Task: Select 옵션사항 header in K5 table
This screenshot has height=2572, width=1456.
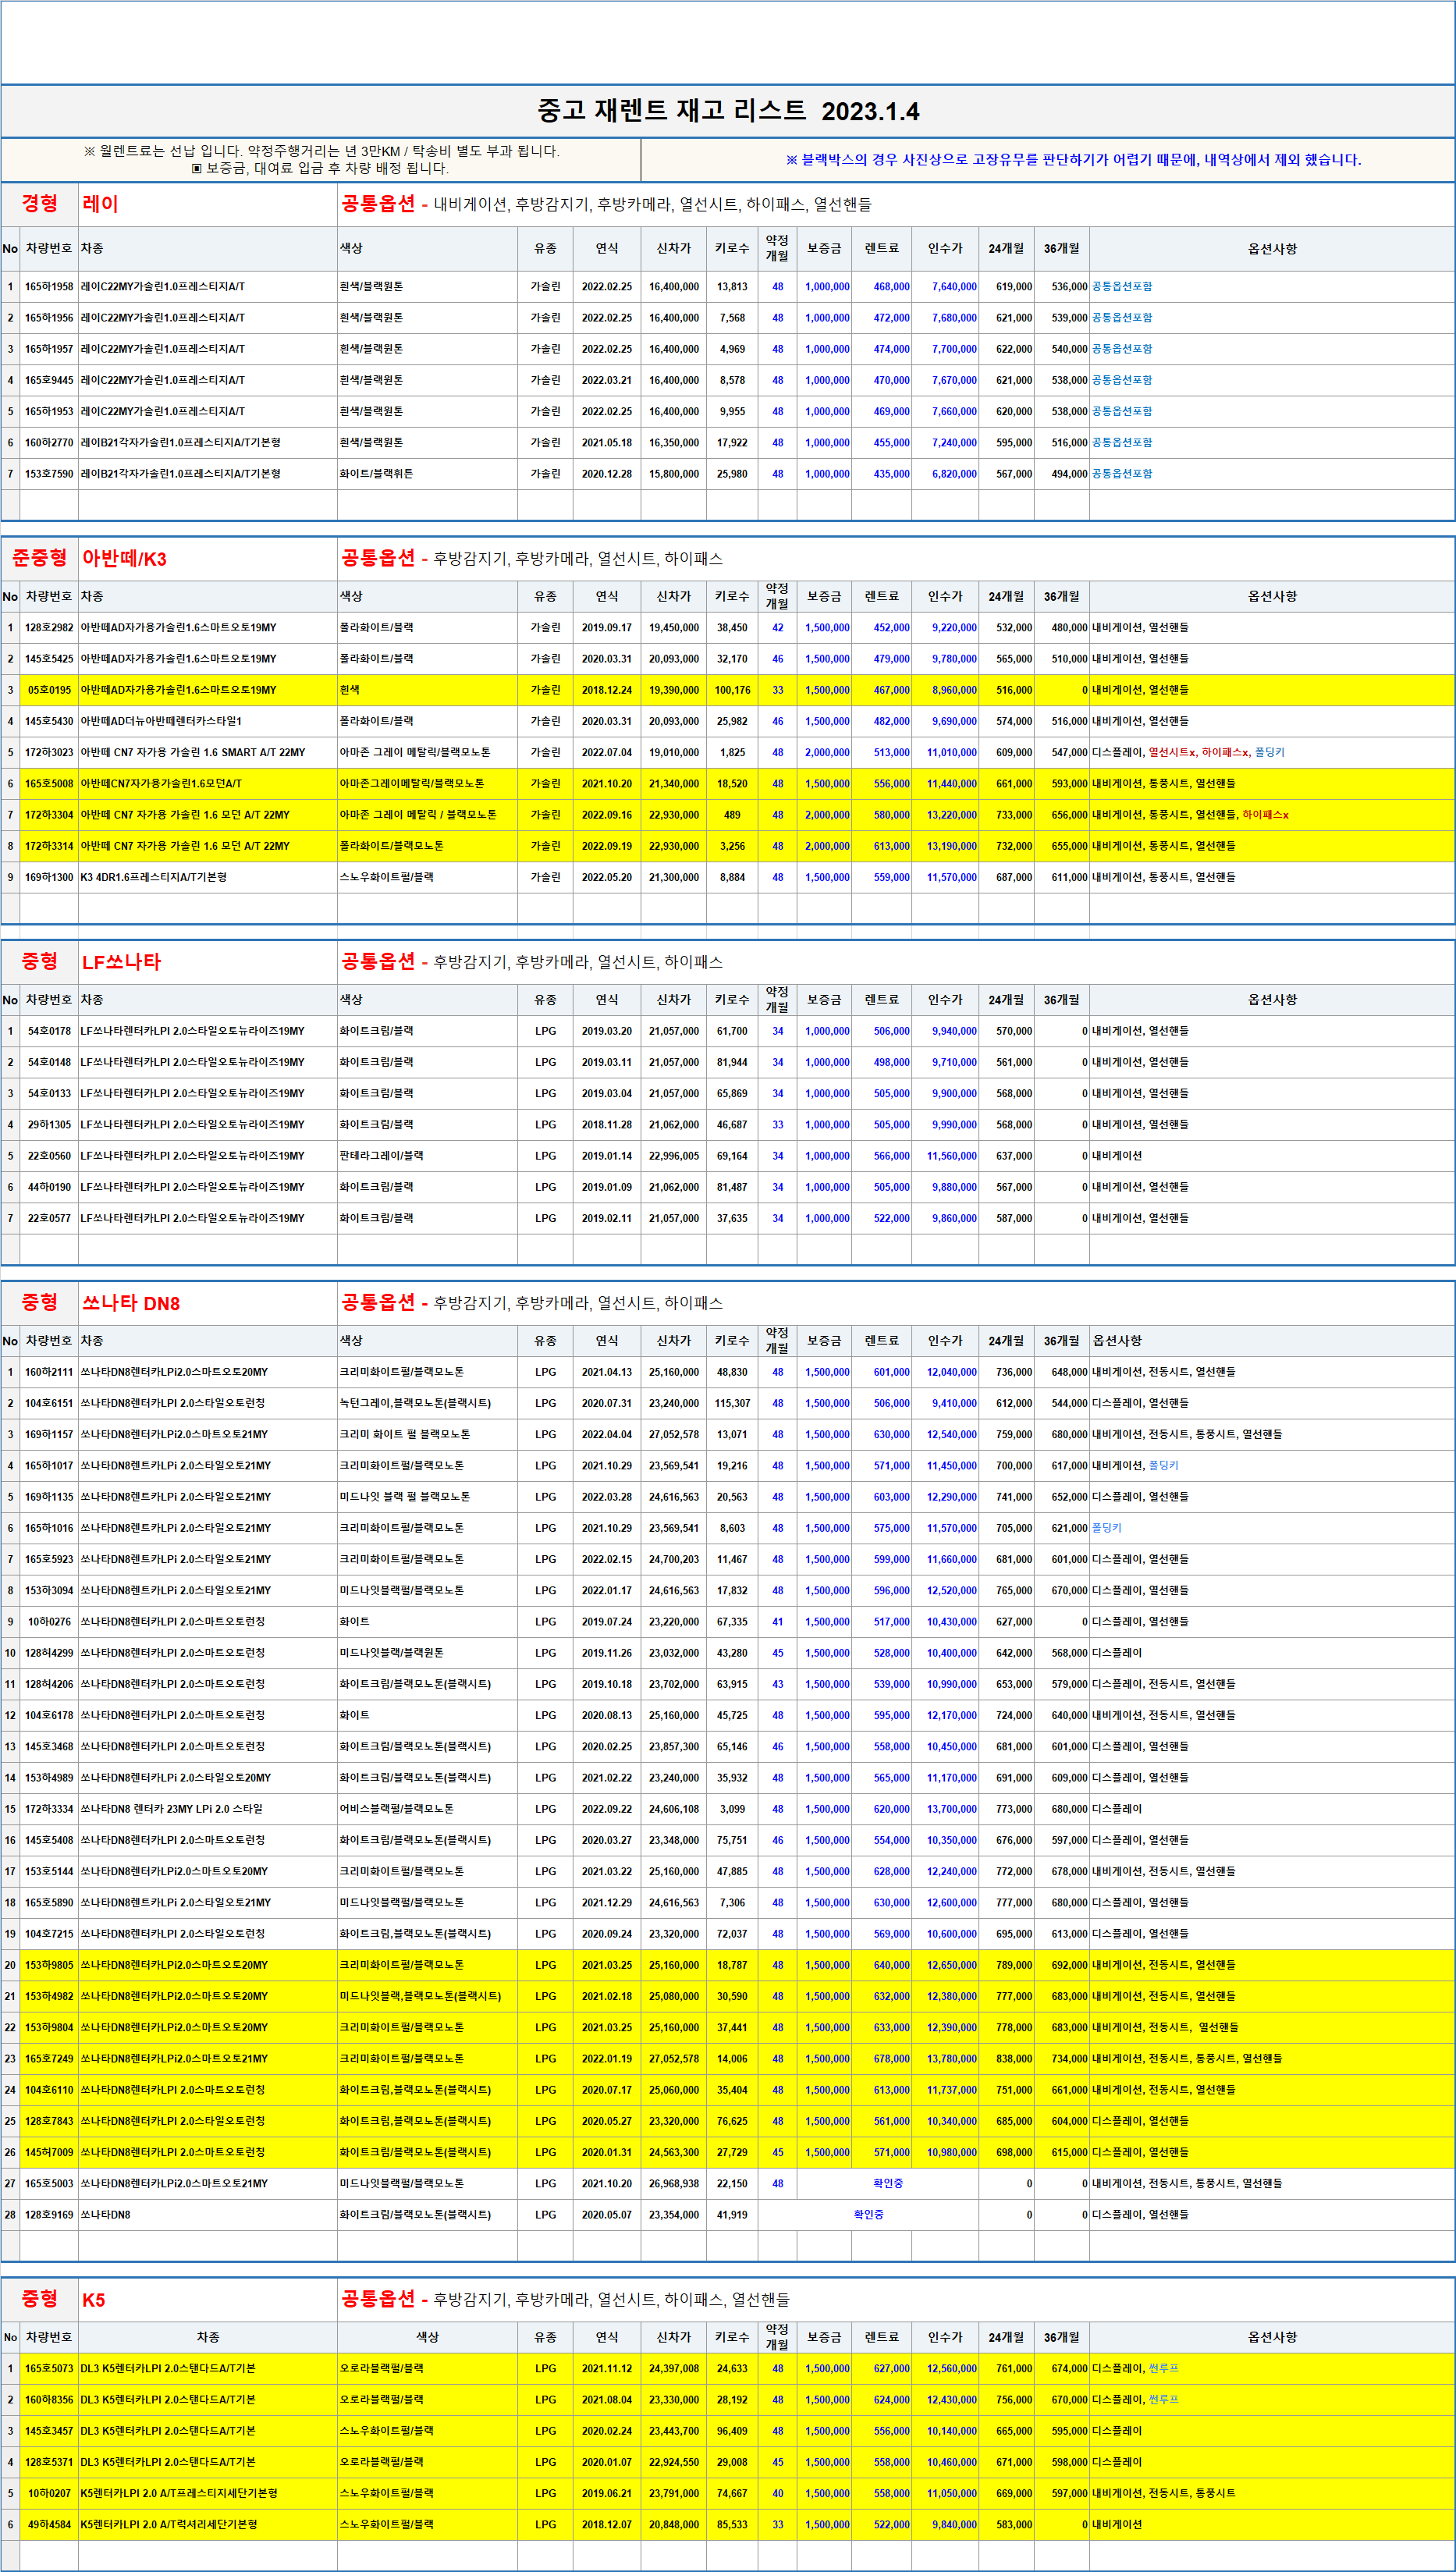Action: (x=1272, y=2337)
